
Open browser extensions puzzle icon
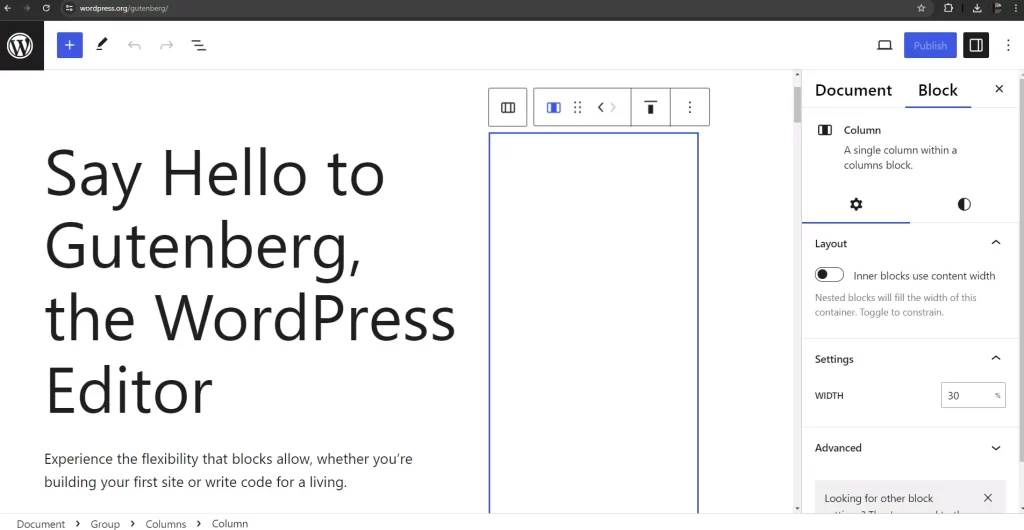coord(948,8)
